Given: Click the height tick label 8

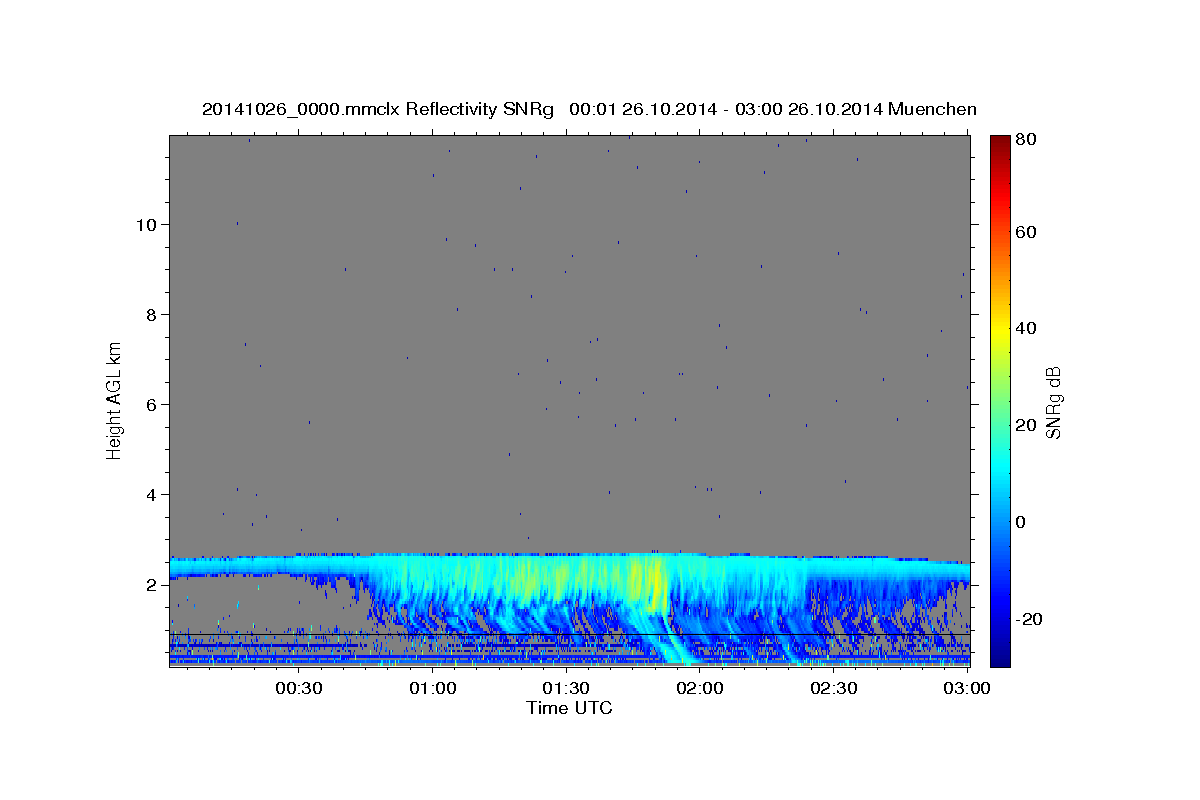Looking at the screenshot, I should (151, 314).
